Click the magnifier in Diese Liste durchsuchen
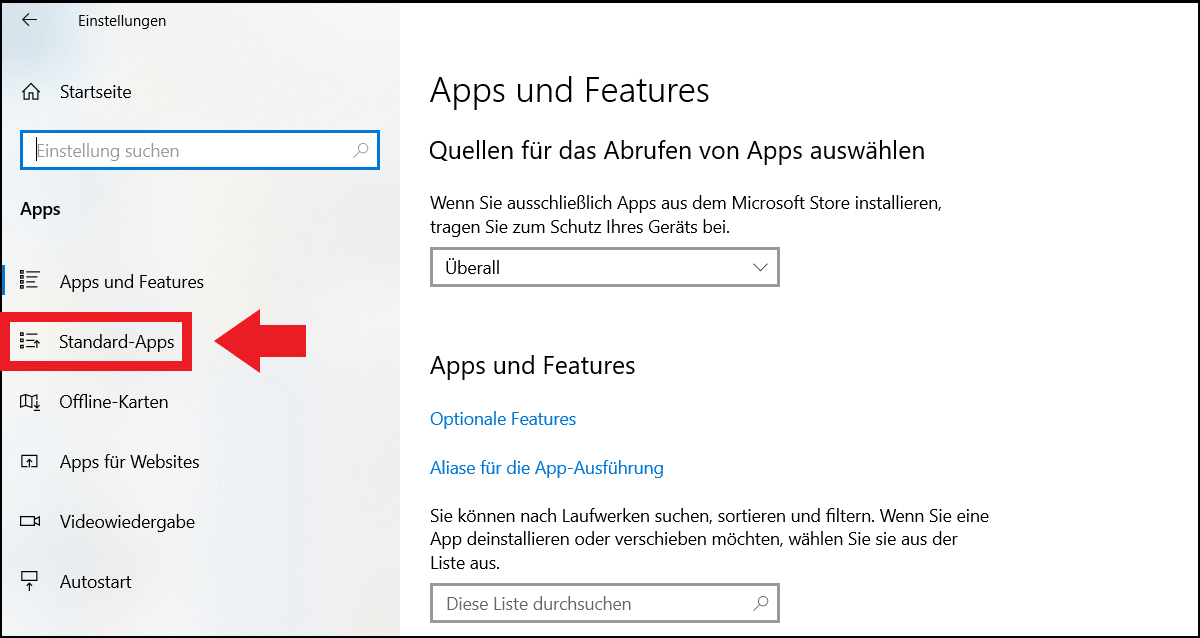Viewport: 1200px width, 638px height. click(761, 604)
